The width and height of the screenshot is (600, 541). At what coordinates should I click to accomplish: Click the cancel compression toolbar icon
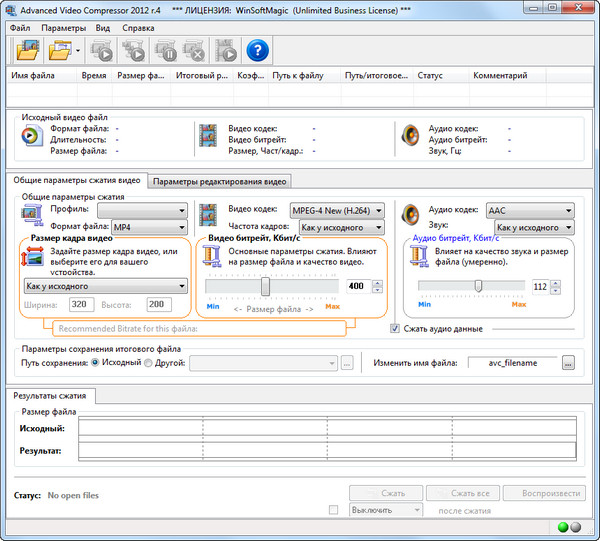(193, 49)
